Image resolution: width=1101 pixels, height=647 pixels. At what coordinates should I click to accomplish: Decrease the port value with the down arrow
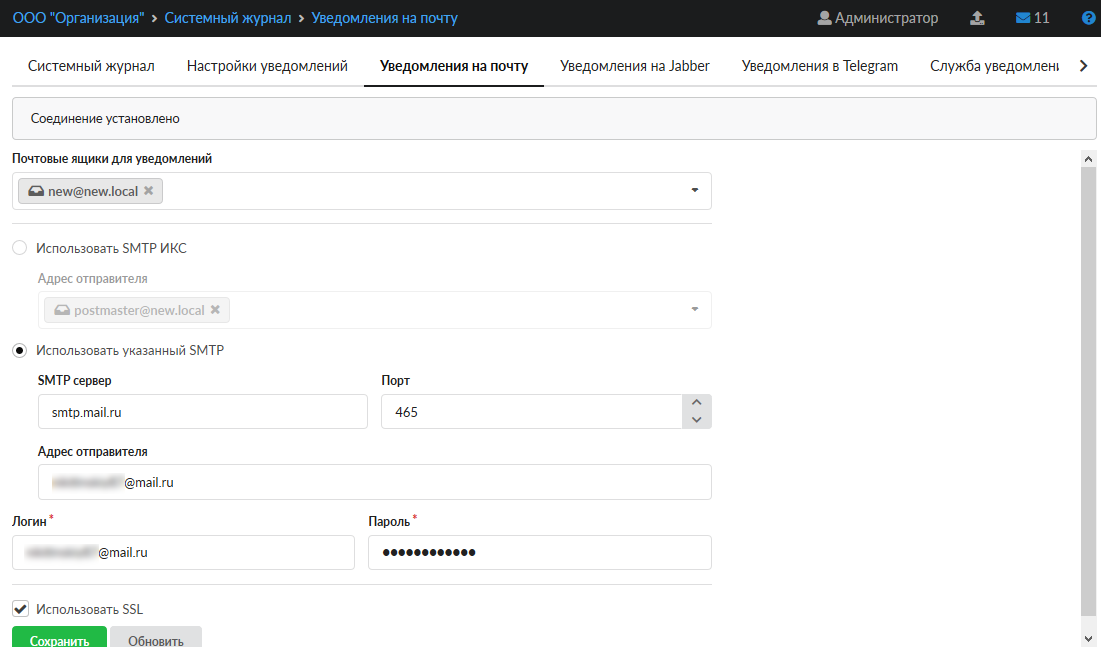pos(697,420)
